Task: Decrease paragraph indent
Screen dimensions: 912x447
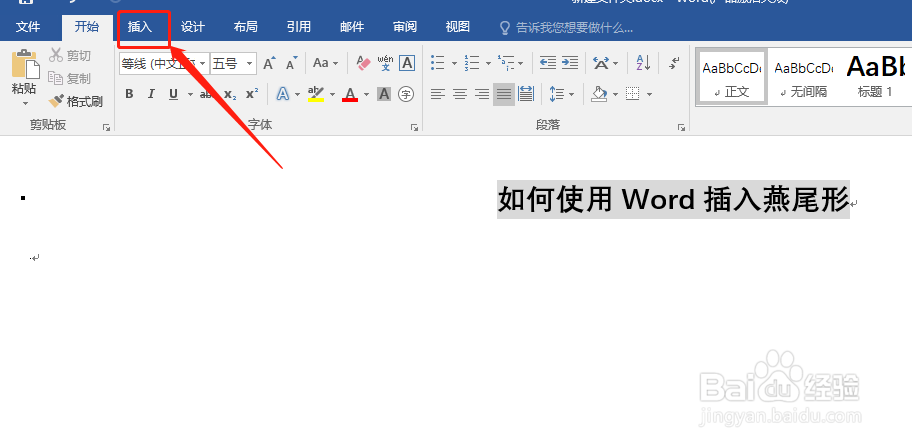Action: pos(548,63)
